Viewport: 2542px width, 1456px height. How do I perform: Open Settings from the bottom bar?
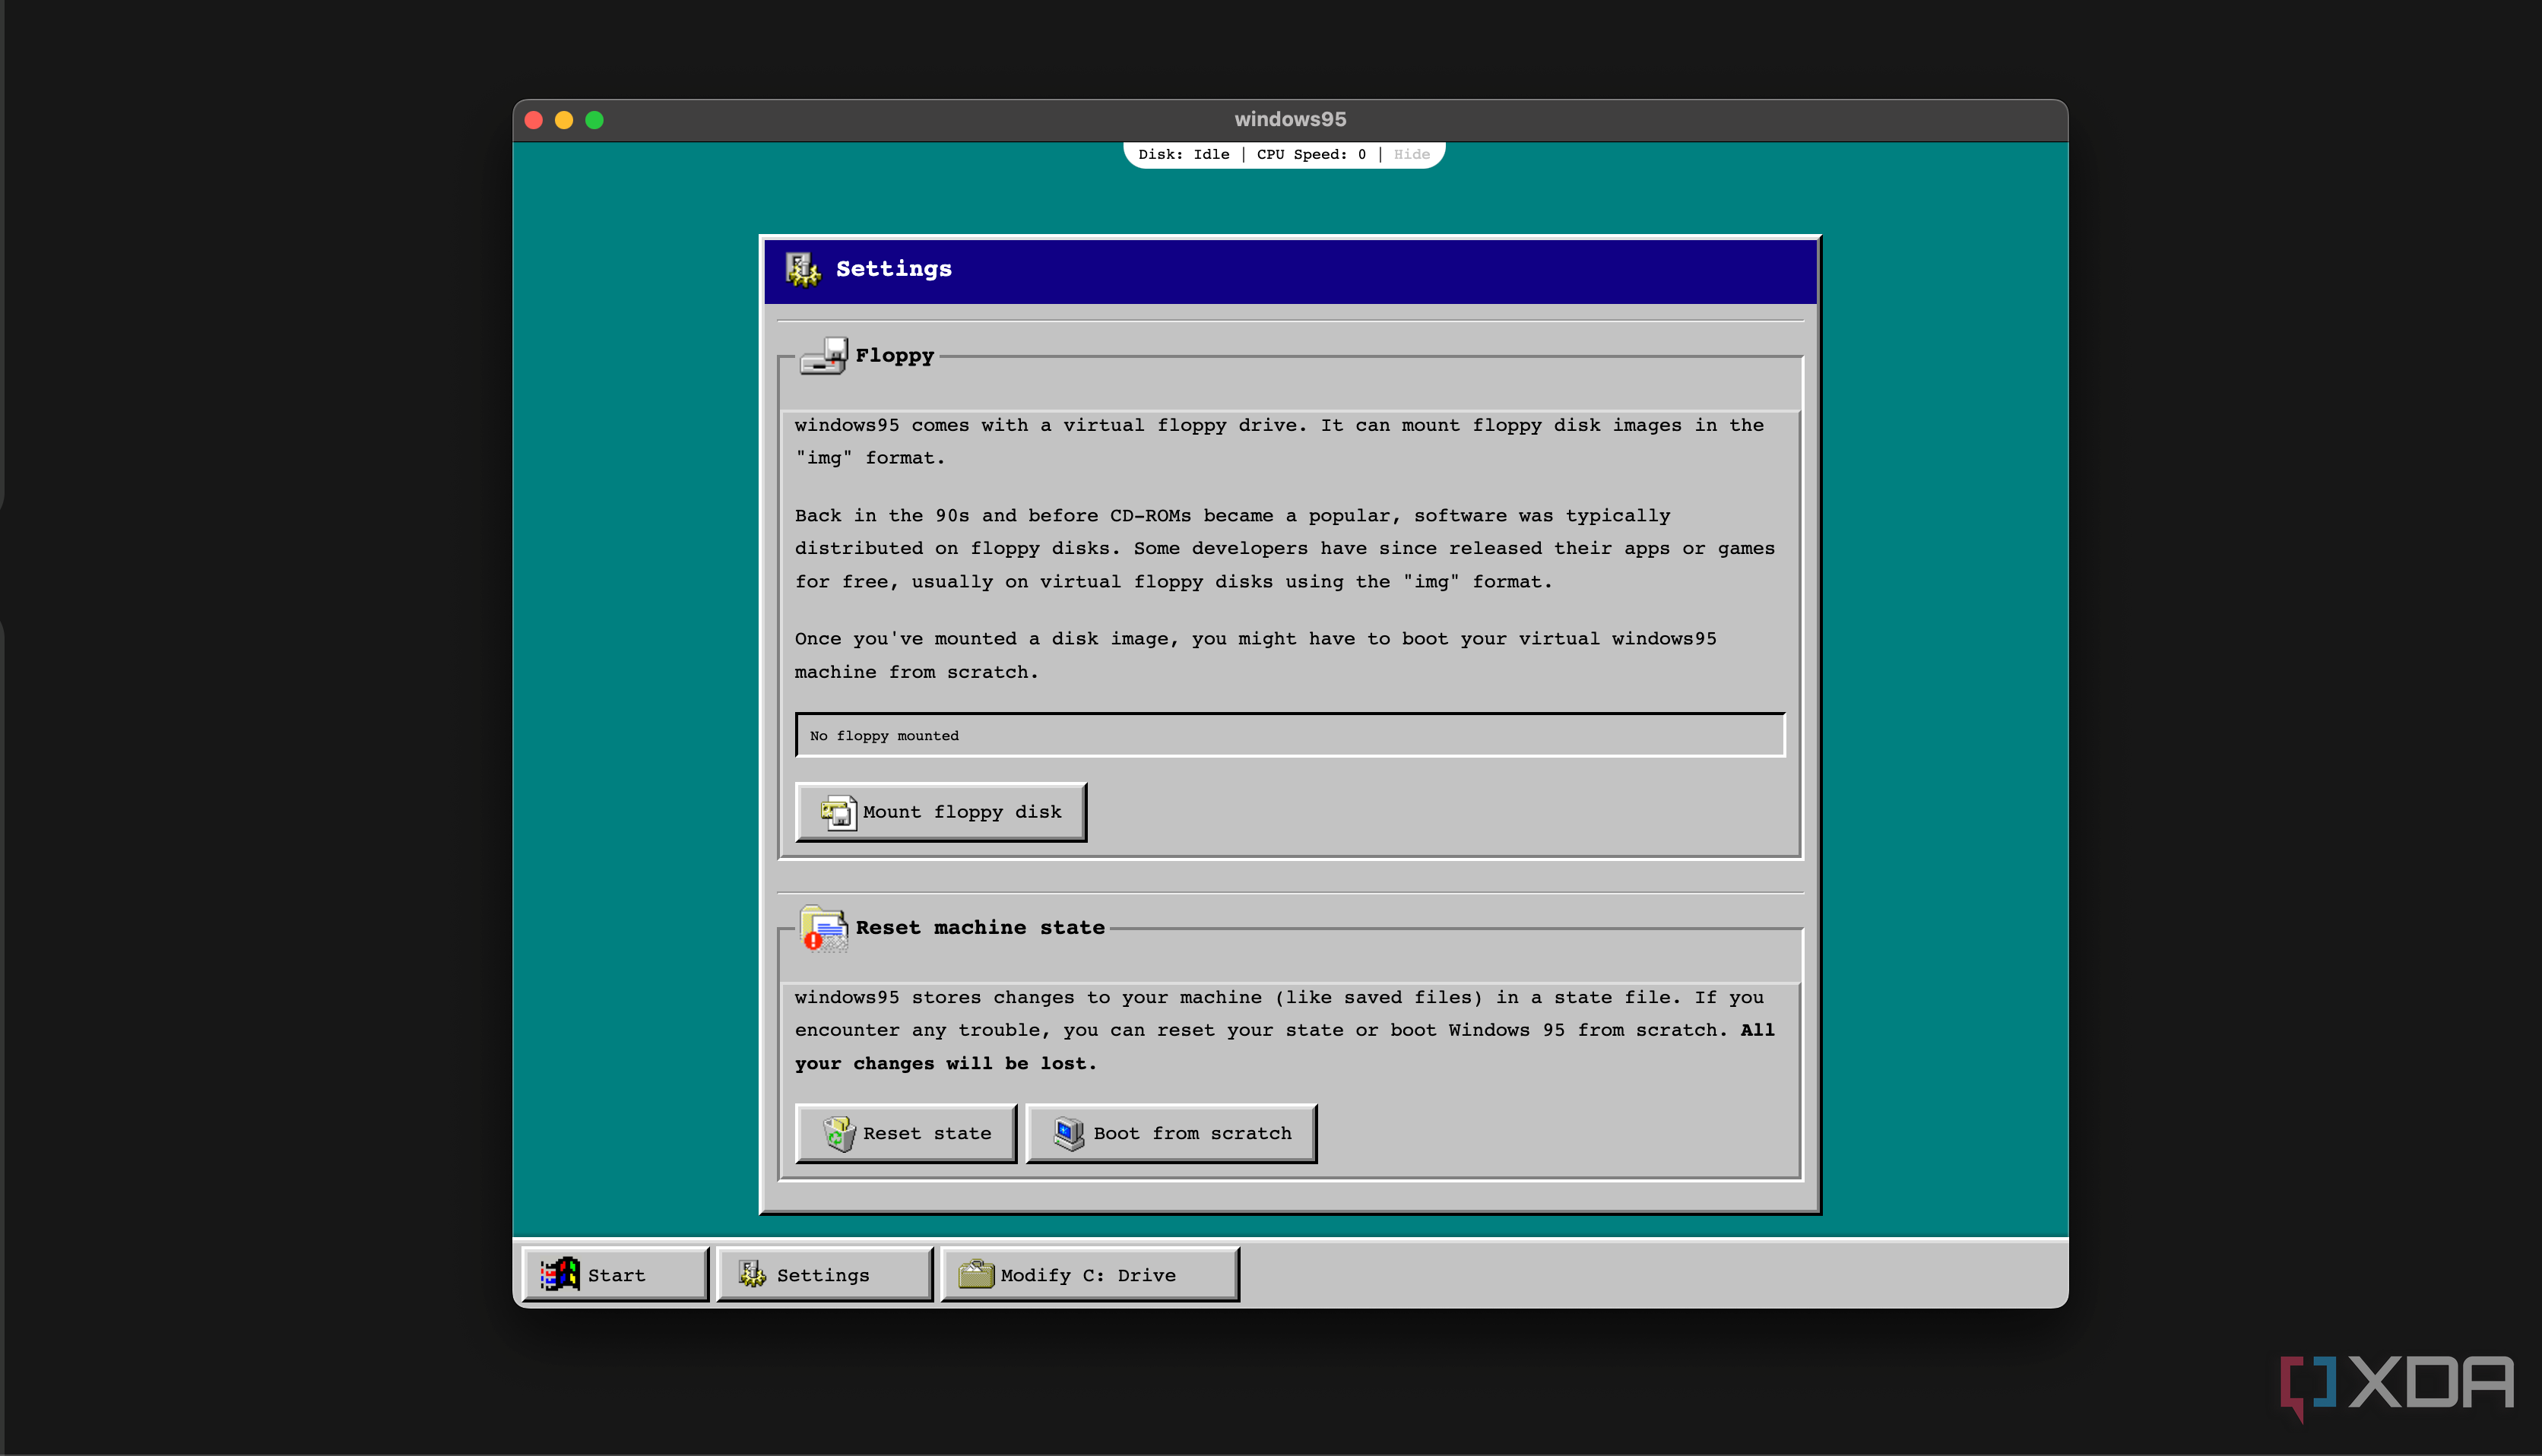click(x=825, y=1274)
